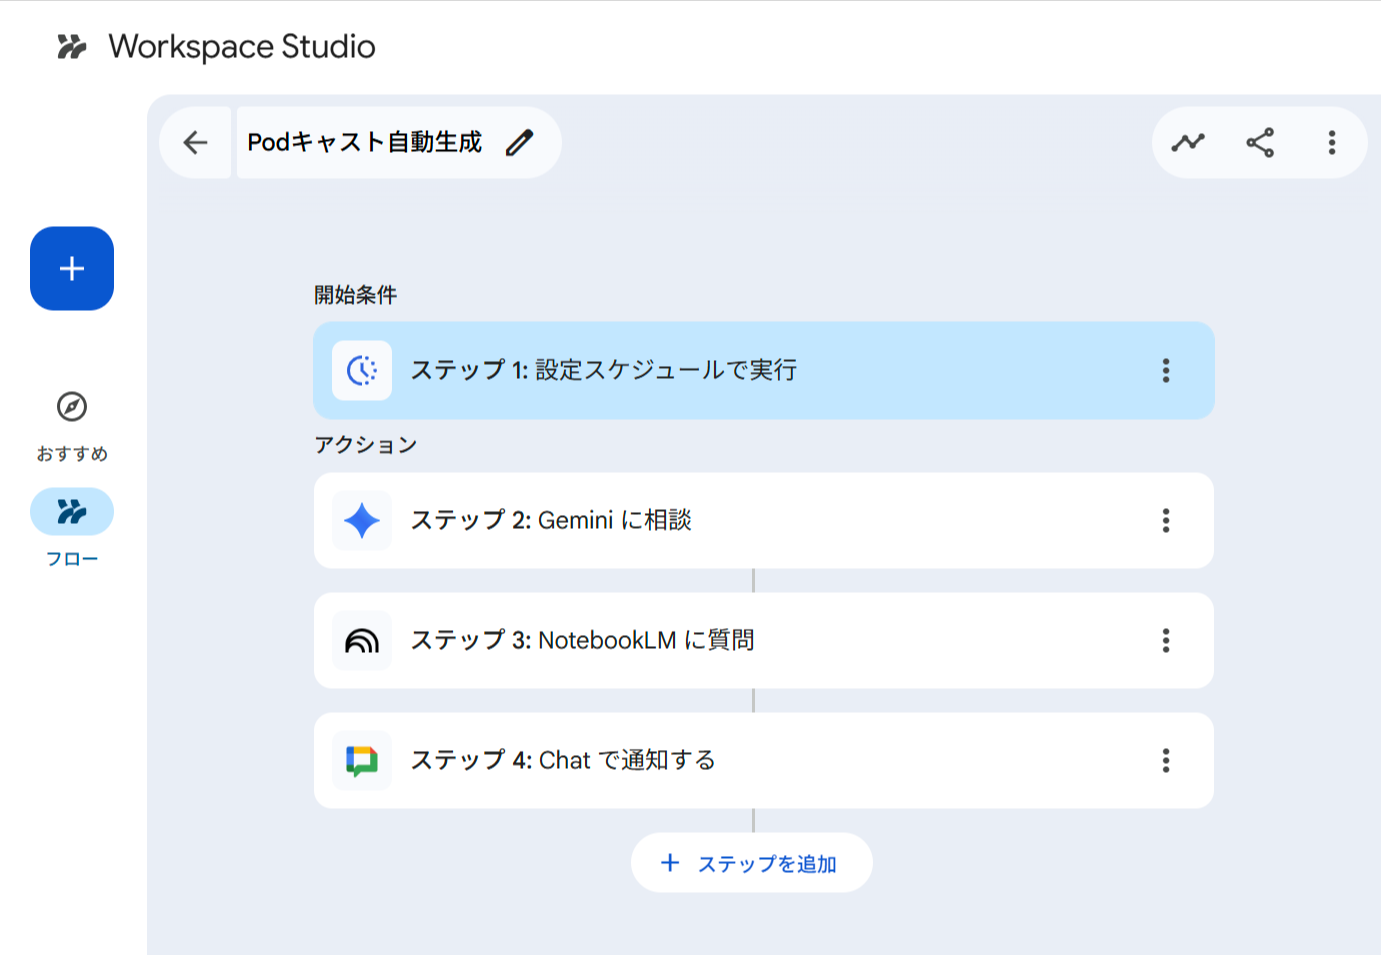Open more options for ステップ 2
Viewport: 1381px width, 955px height.
1166,521
